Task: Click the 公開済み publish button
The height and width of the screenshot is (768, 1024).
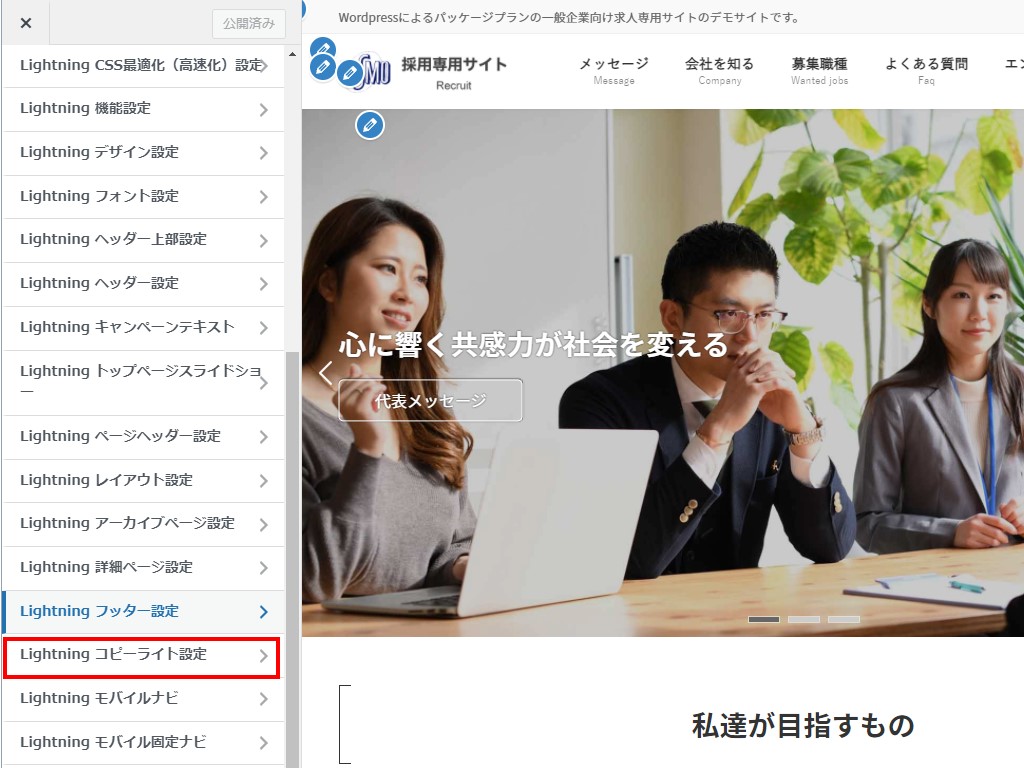Action: (x=249, y=23)
